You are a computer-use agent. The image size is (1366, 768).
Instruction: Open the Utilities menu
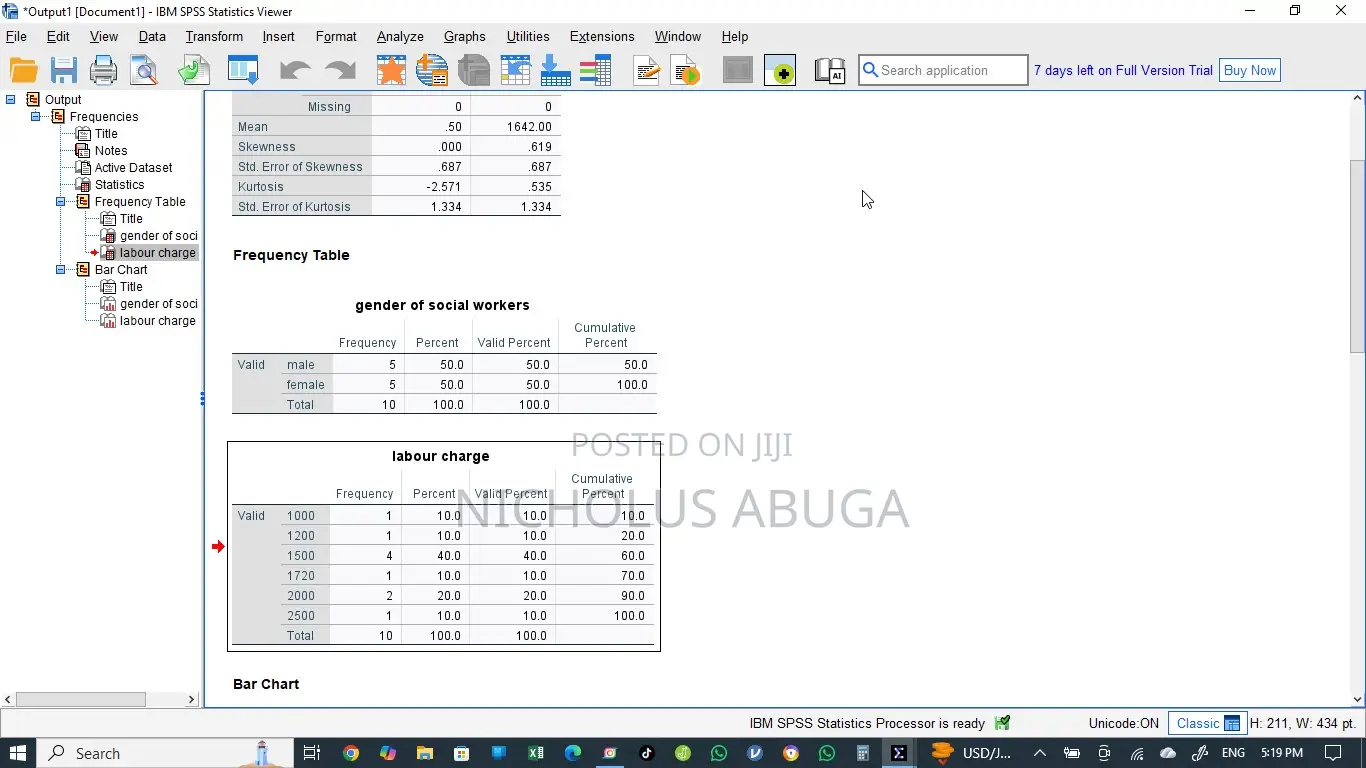528,36
